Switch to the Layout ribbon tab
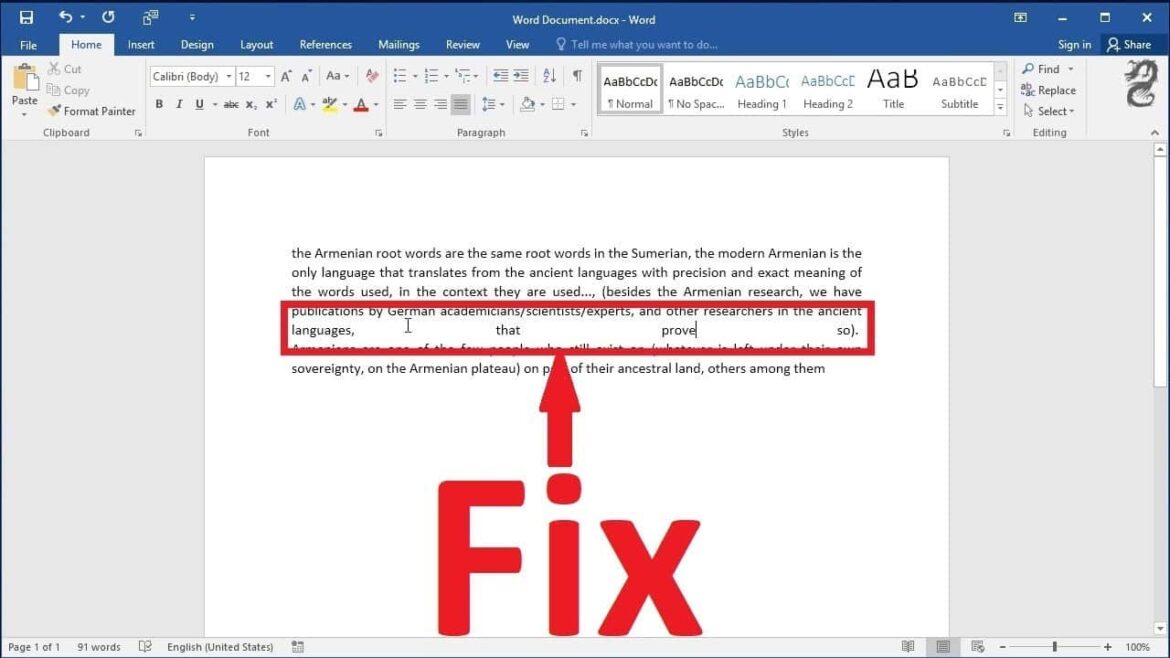This screenshot has height=658, width=1170. click(x=256, y=45)
